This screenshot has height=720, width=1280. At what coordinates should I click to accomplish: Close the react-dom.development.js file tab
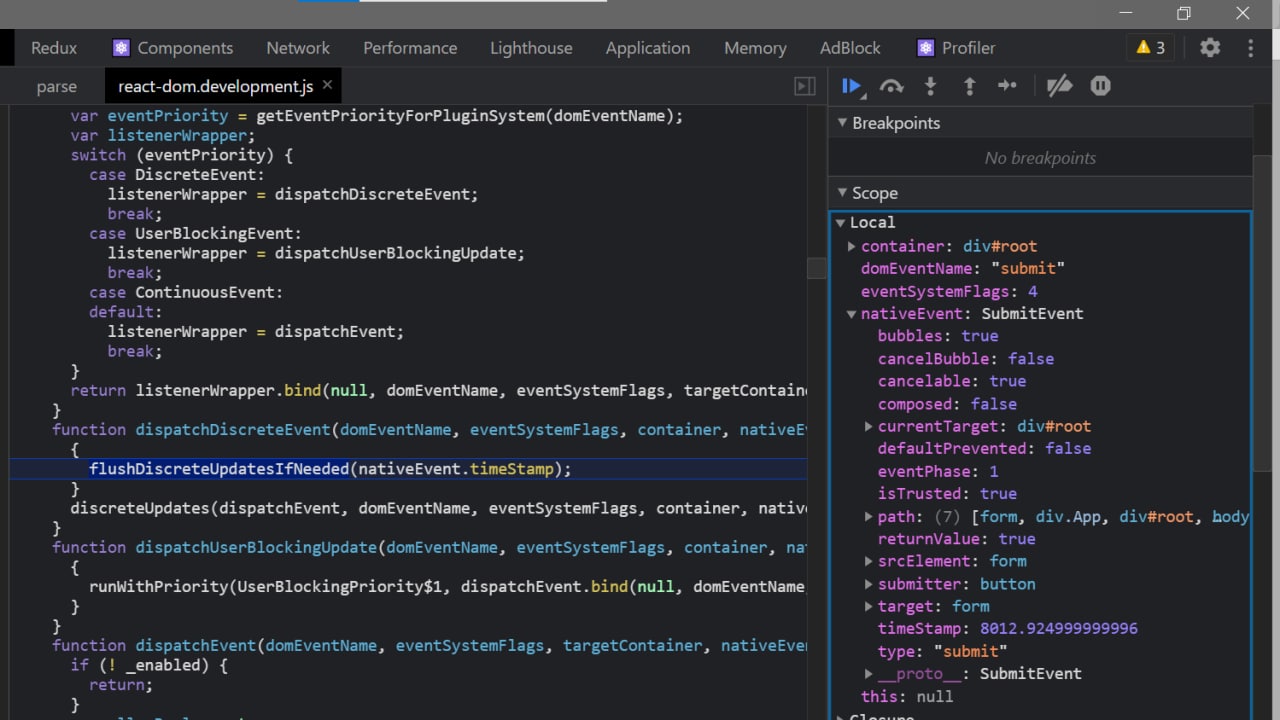pos(327,85)
